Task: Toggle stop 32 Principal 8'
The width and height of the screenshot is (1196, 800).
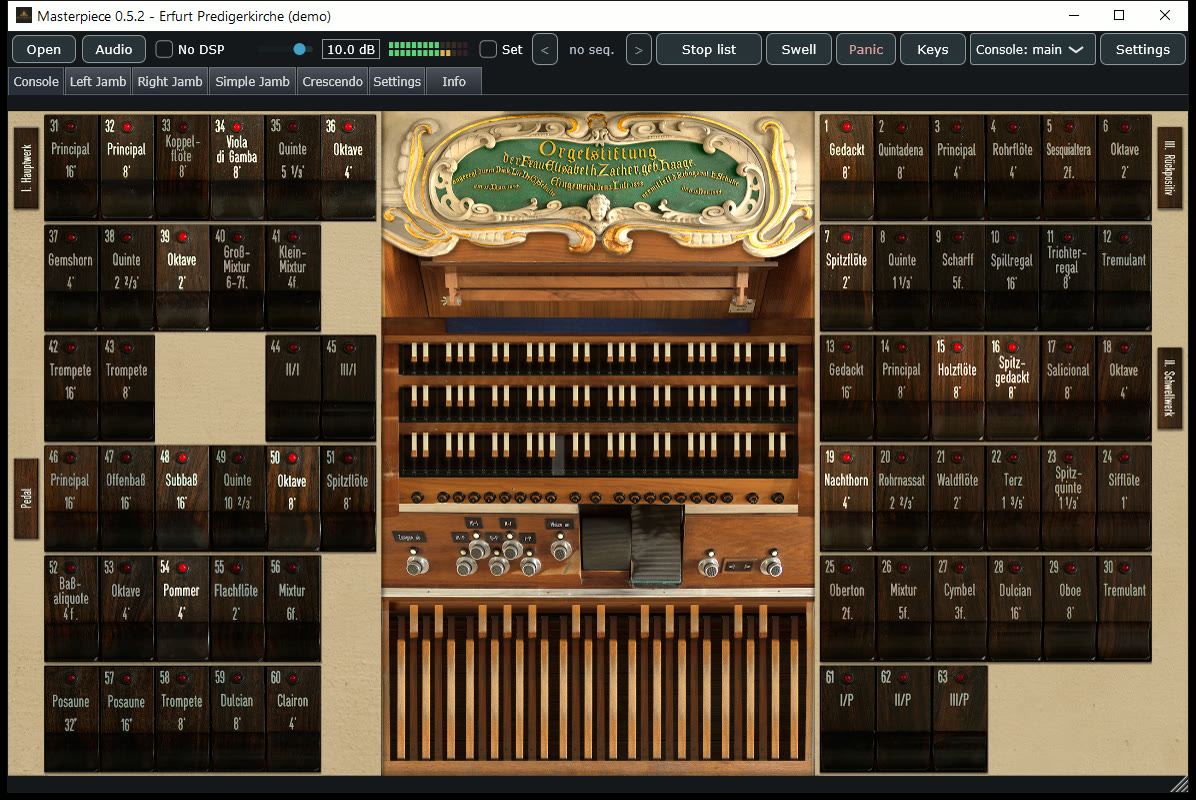Action: click(127, 168)
